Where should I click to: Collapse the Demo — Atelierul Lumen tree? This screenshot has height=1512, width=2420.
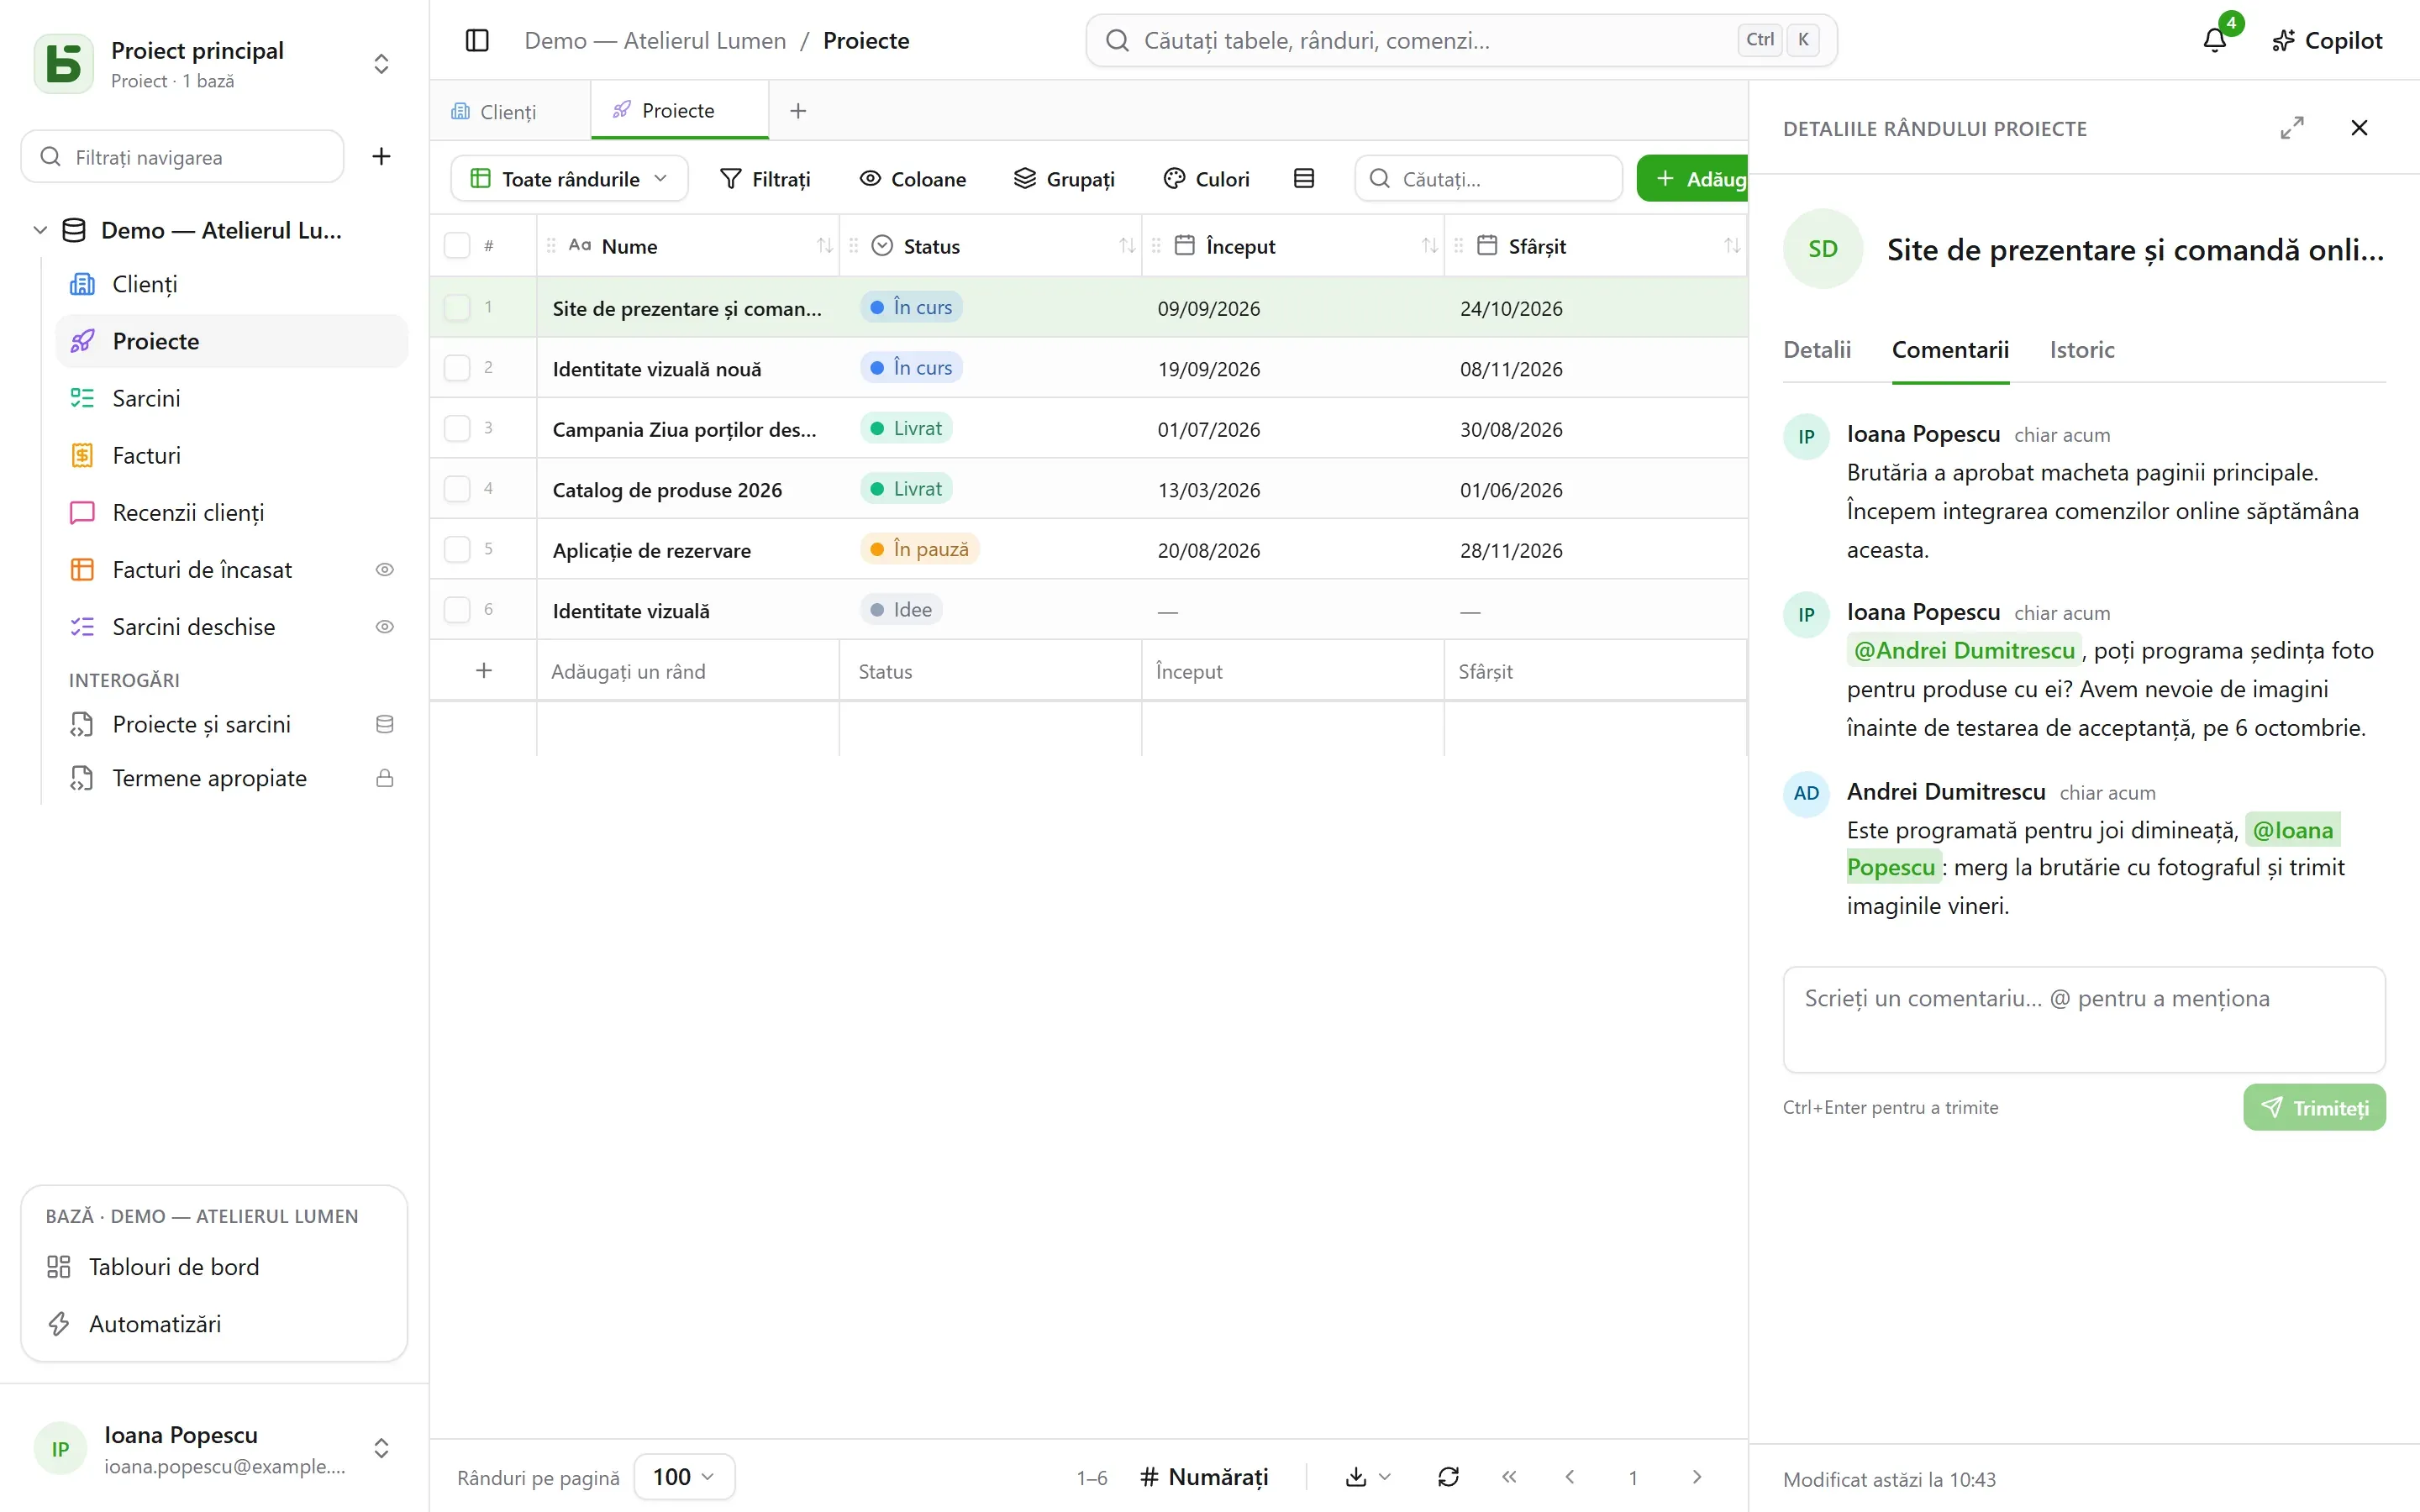click(40, 231)
